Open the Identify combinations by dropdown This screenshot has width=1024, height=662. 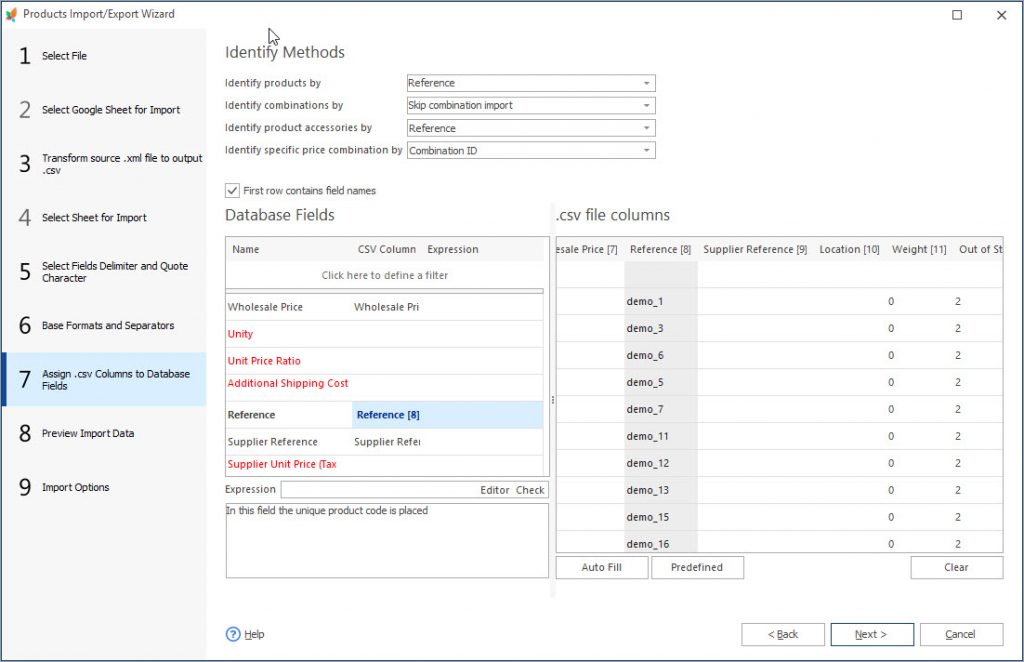[645, 105]
